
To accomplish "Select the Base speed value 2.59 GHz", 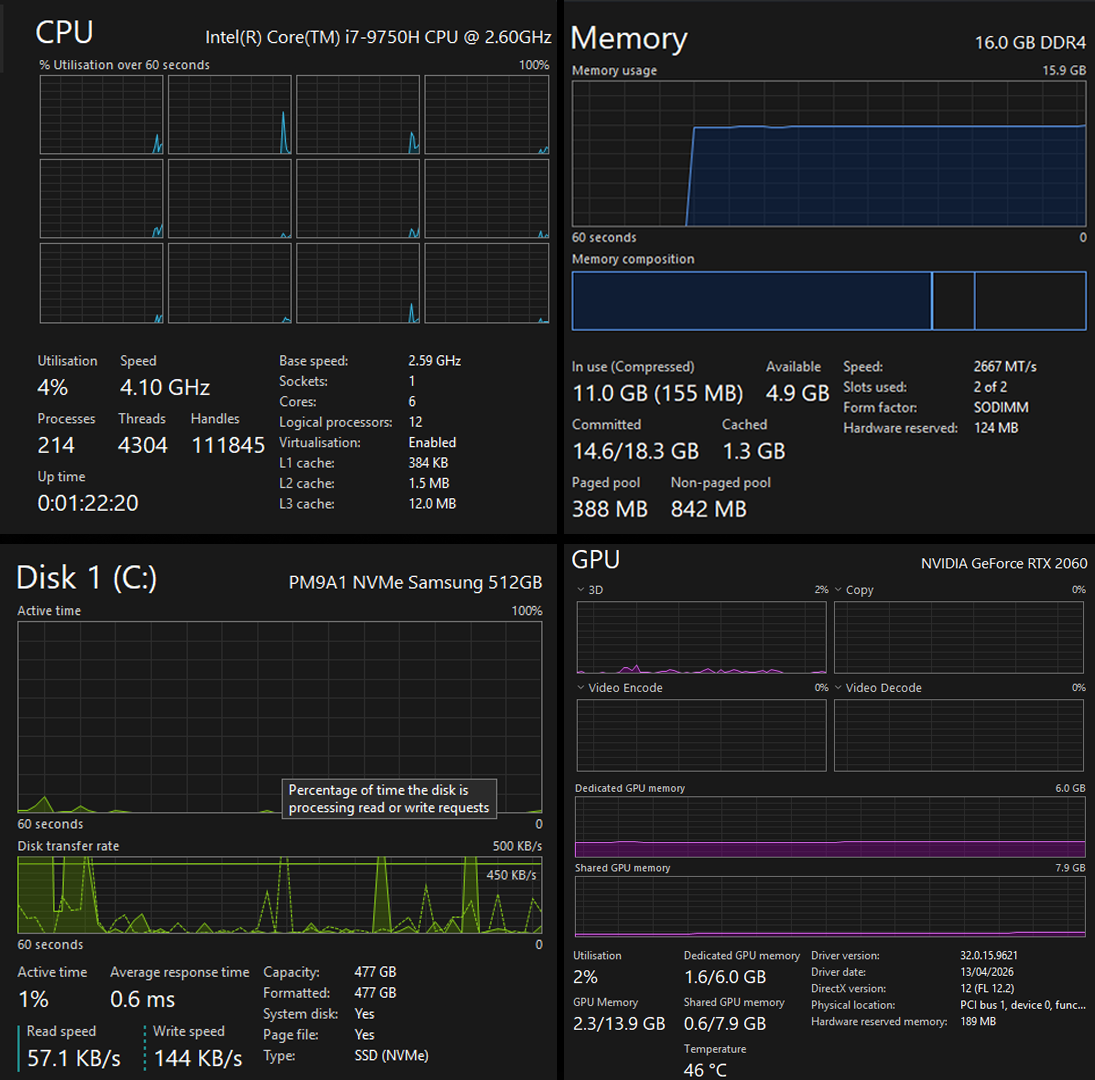I will (x=434, y=361).
